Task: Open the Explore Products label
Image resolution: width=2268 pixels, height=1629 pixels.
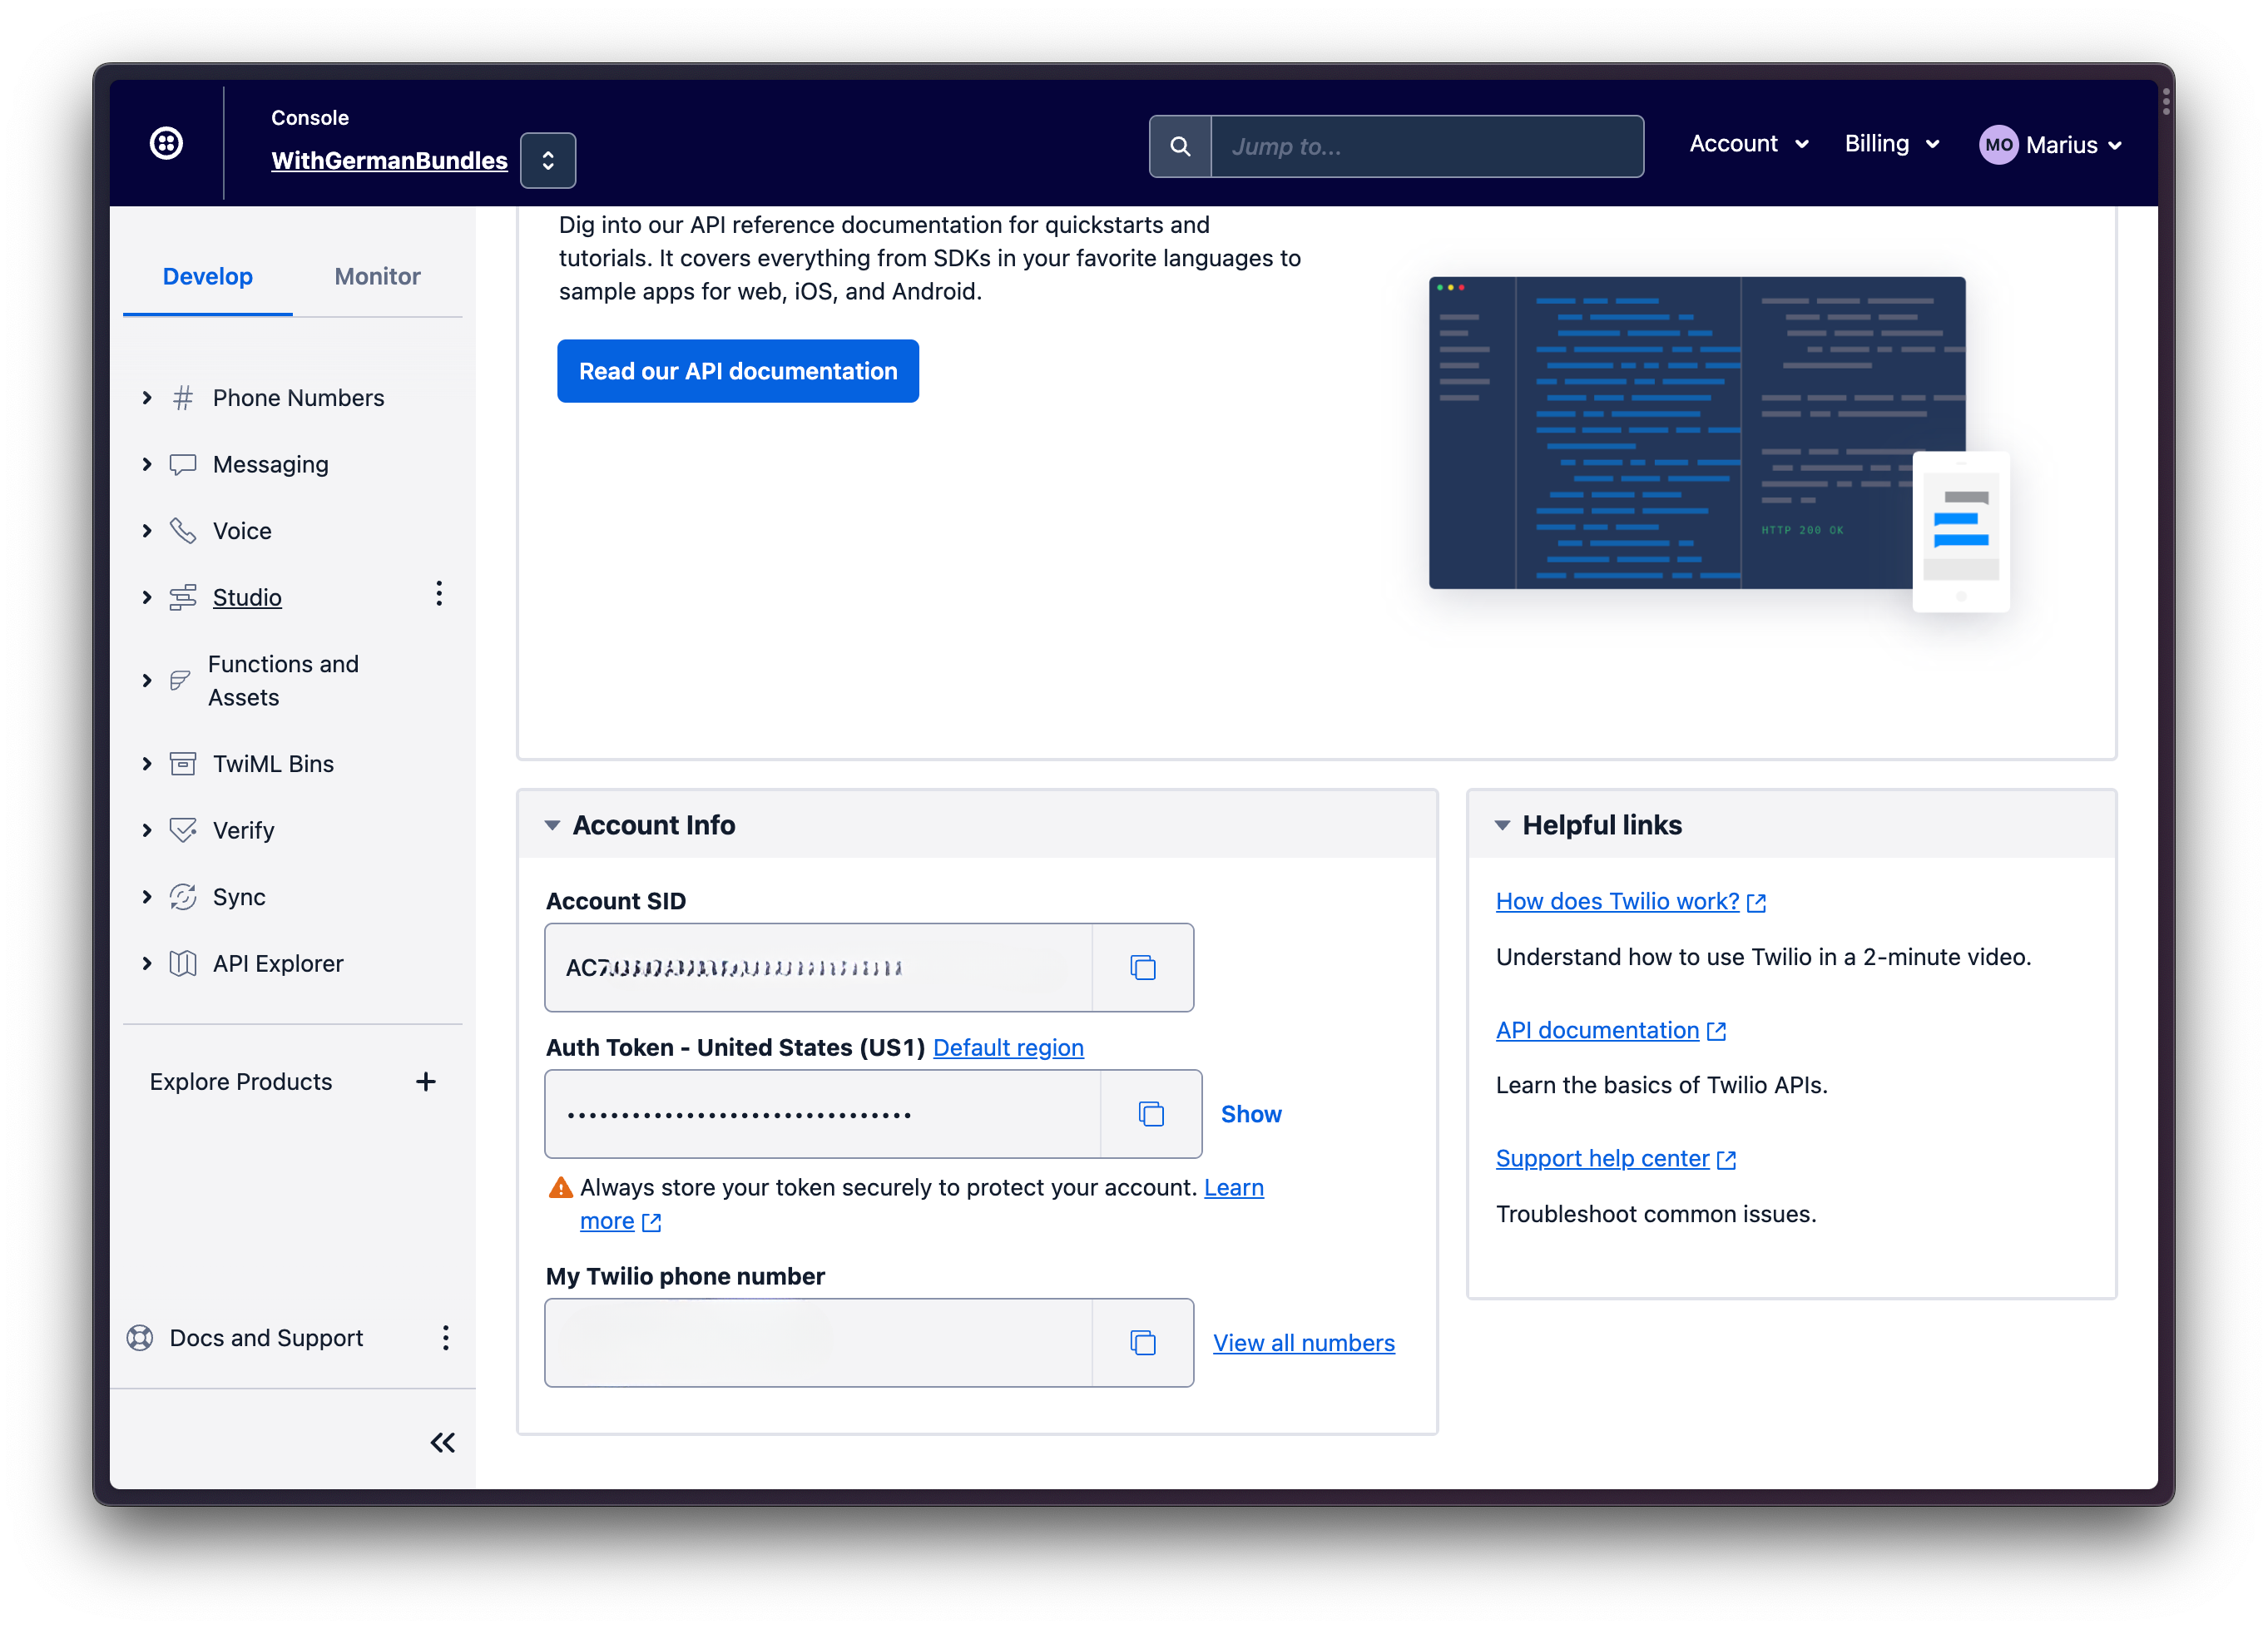Action: (x=240, y=1081)
